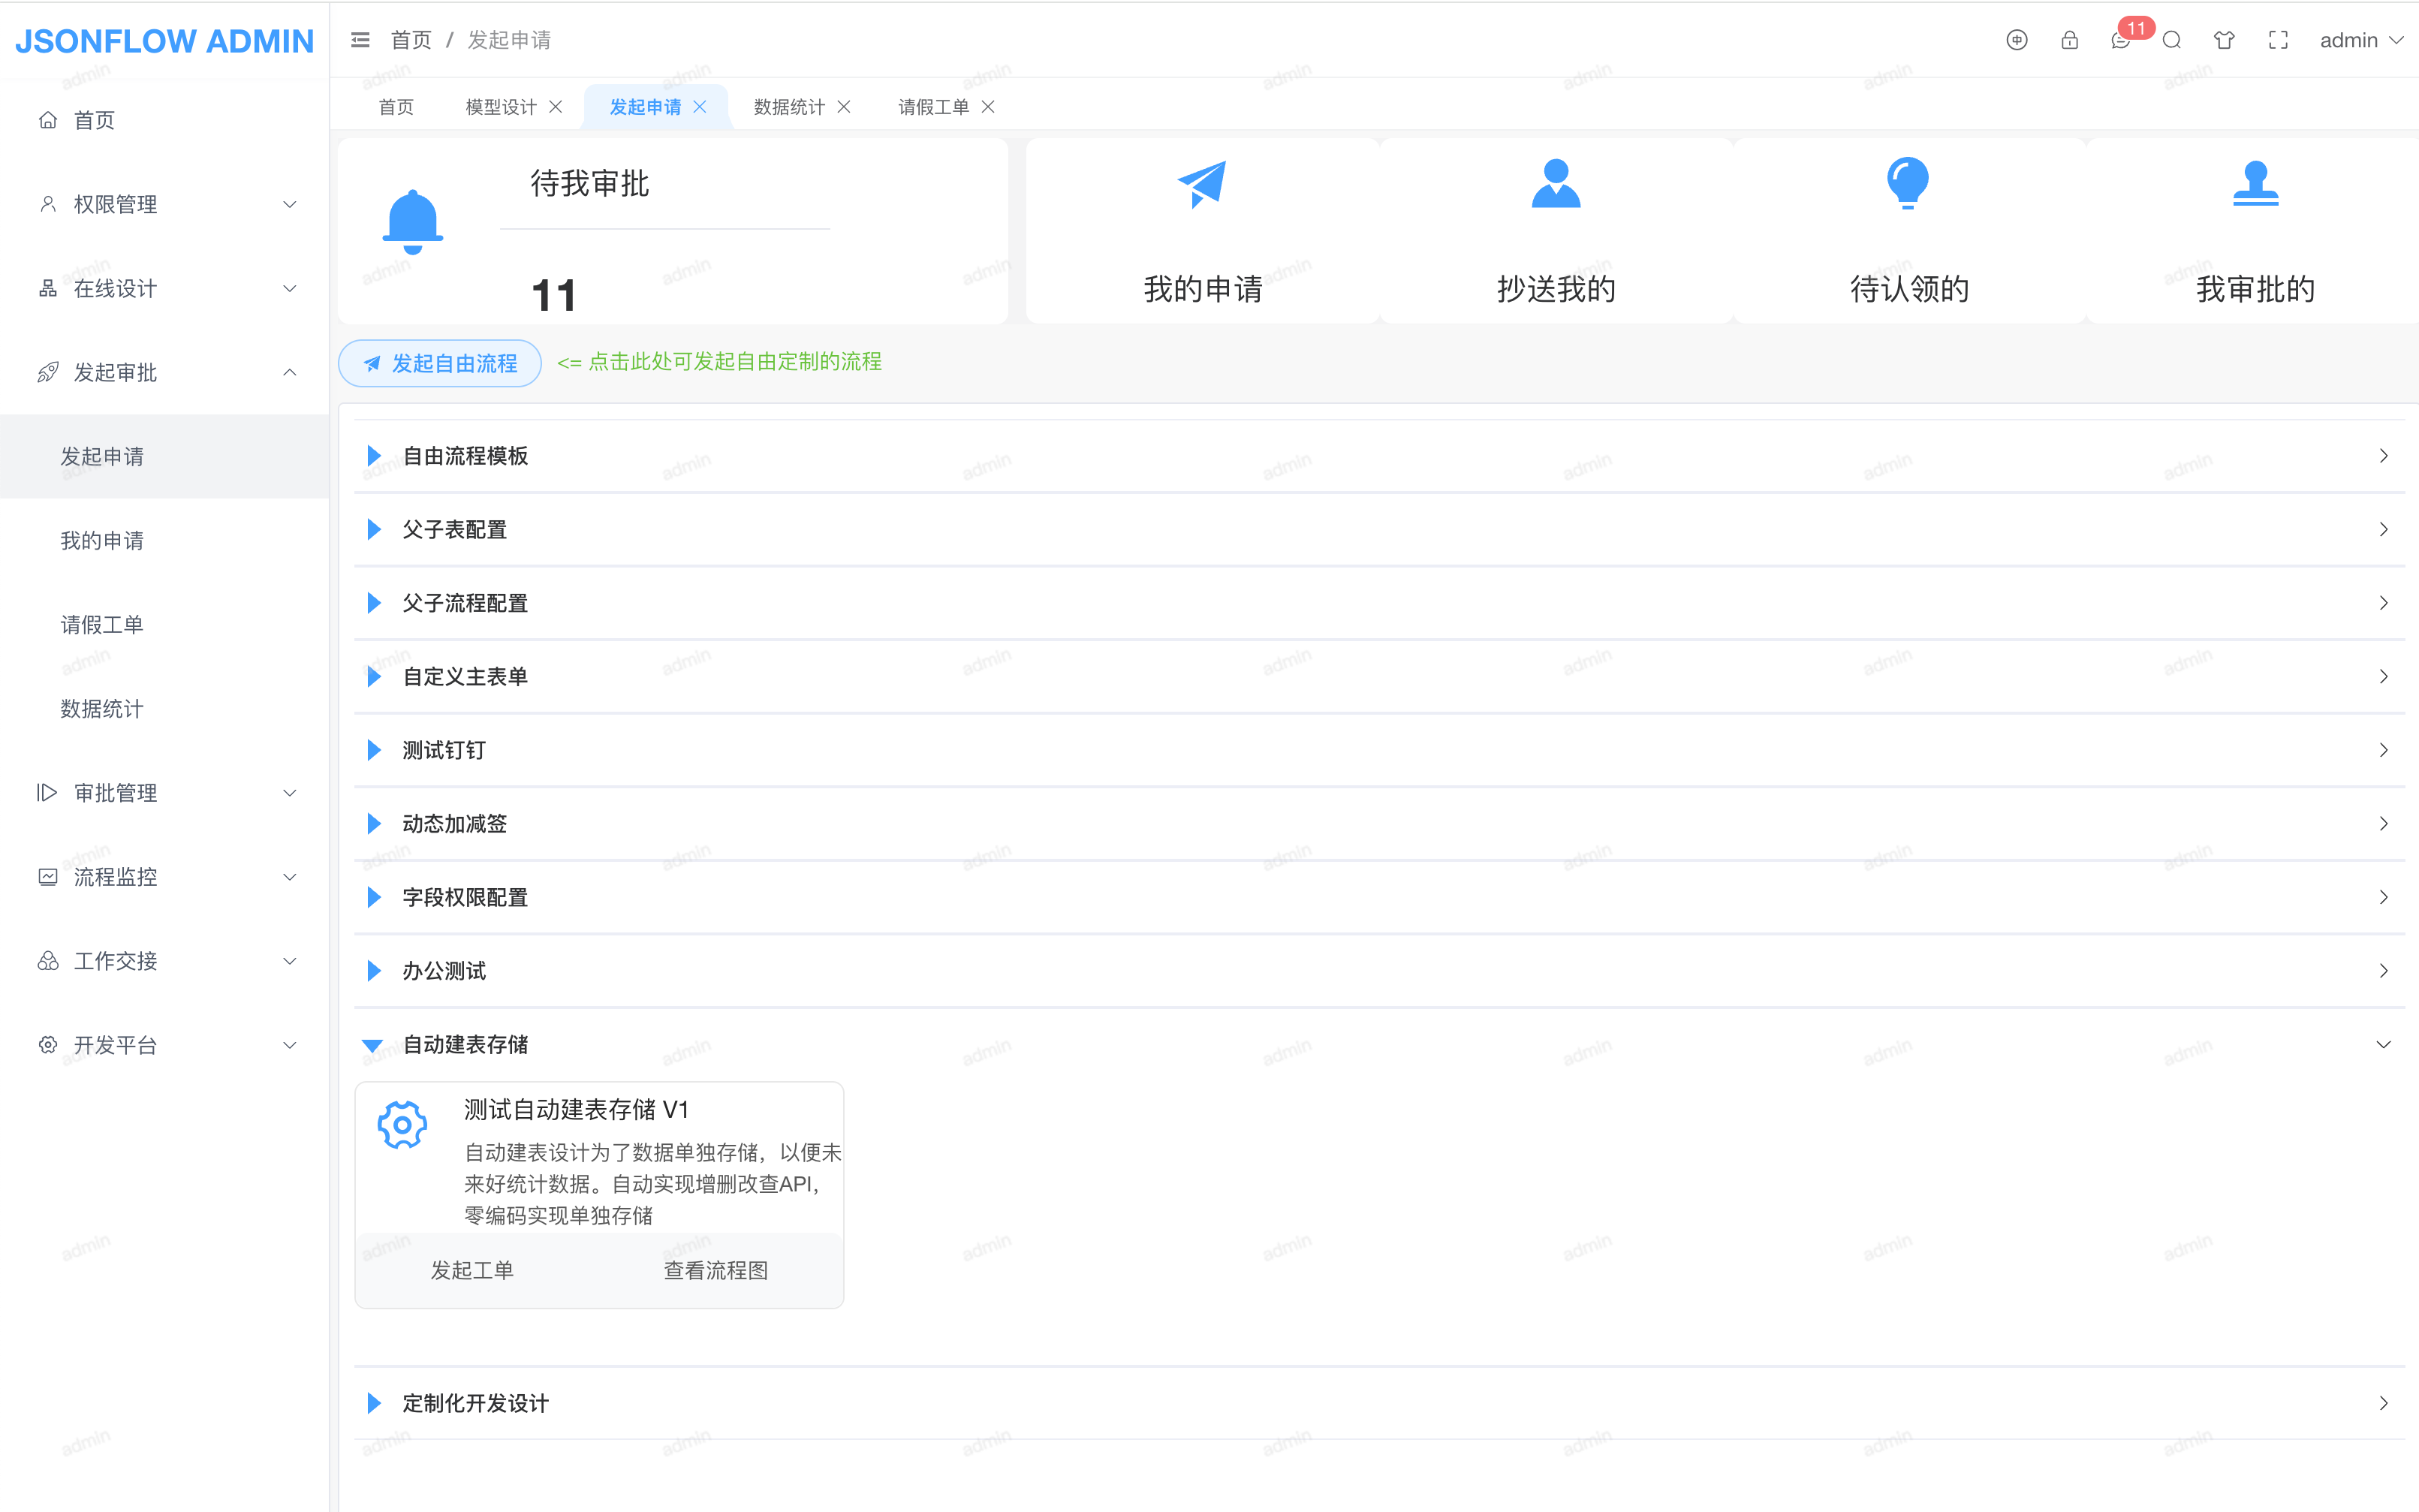The height and width of the screenshot is (1512, 2419).
Task: Switch to the 数据统计 tab
Action: 789,107
